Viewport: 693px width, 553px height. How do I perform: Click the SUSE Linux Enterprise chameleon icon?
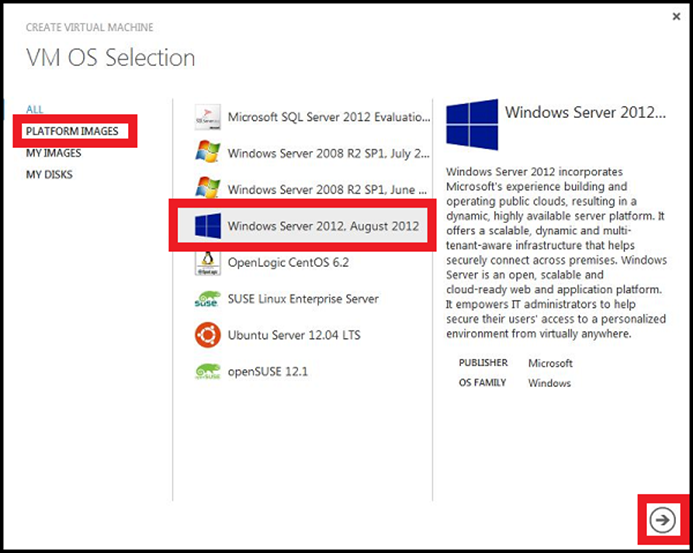207,299
